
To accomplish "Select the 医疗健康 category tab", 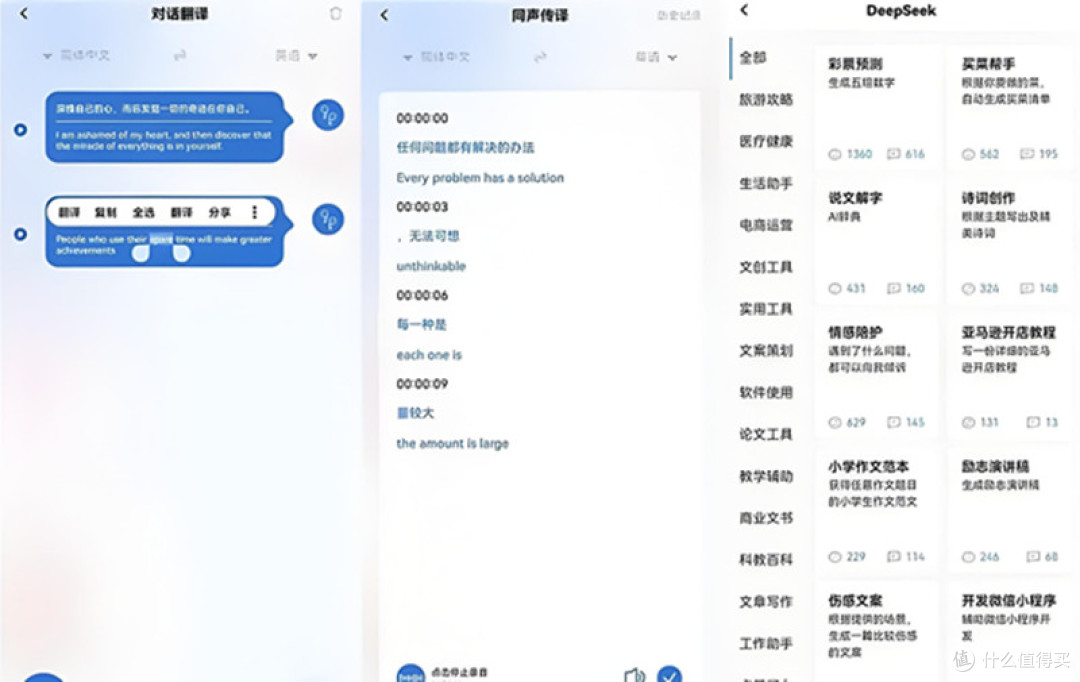I will (766, 141).
